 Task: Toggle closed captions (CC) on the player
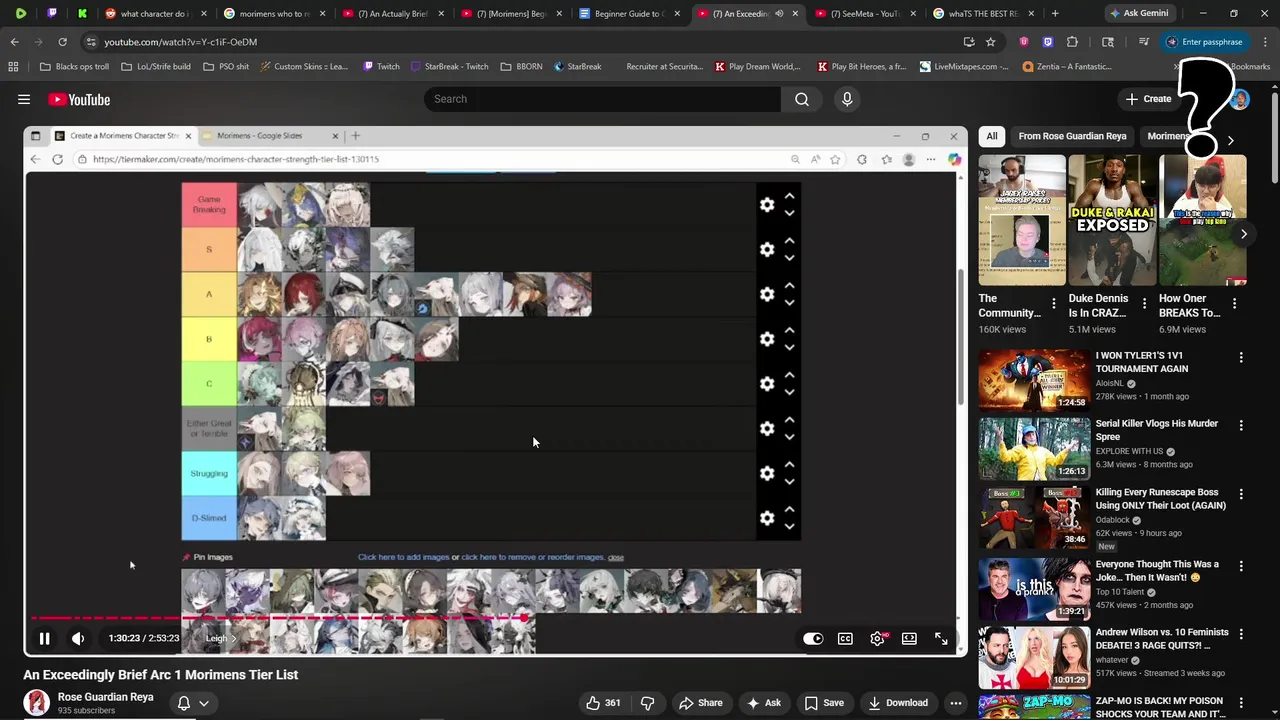tap(845, 638)
